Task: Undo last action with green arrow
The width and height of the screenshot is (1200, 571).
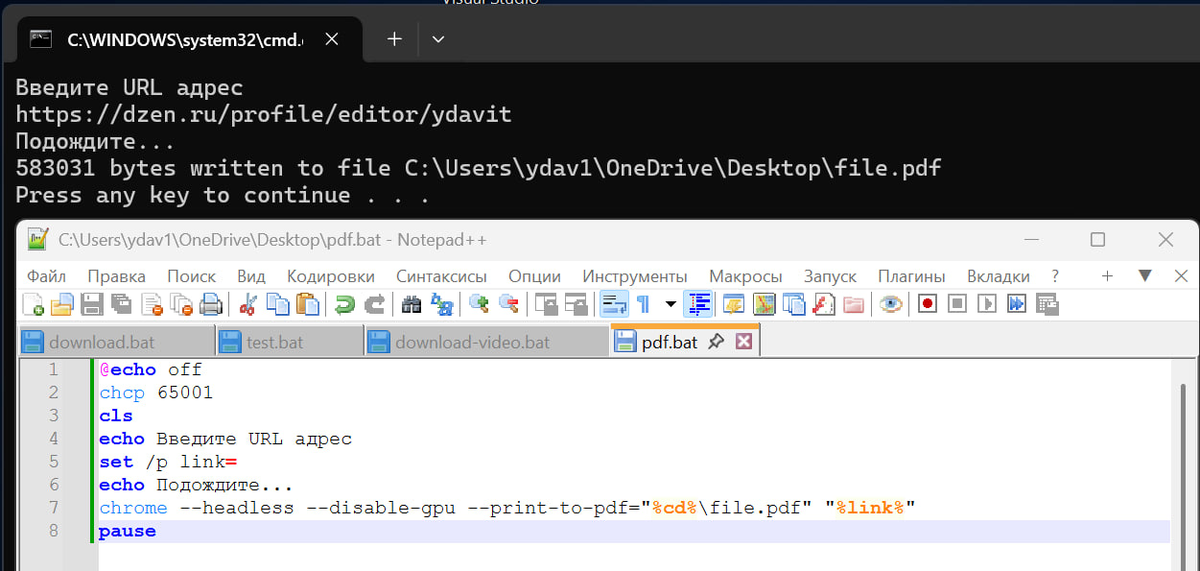Action: click(344, 303)
